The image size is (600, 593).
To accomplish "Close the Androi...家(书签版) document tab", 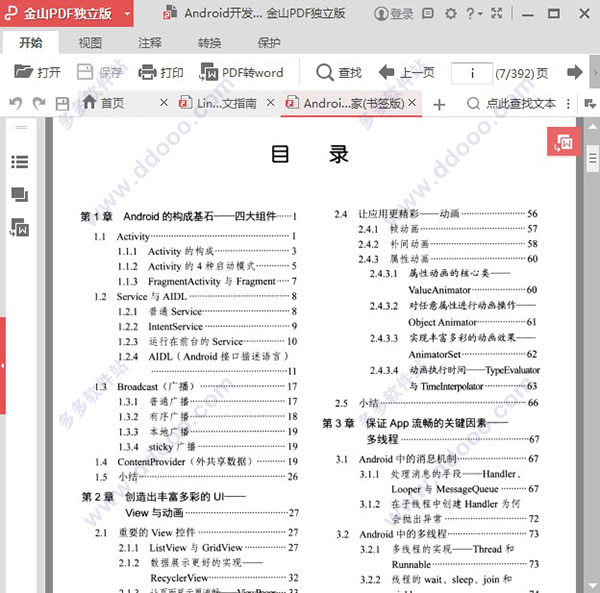I will (x=412, y=103).
